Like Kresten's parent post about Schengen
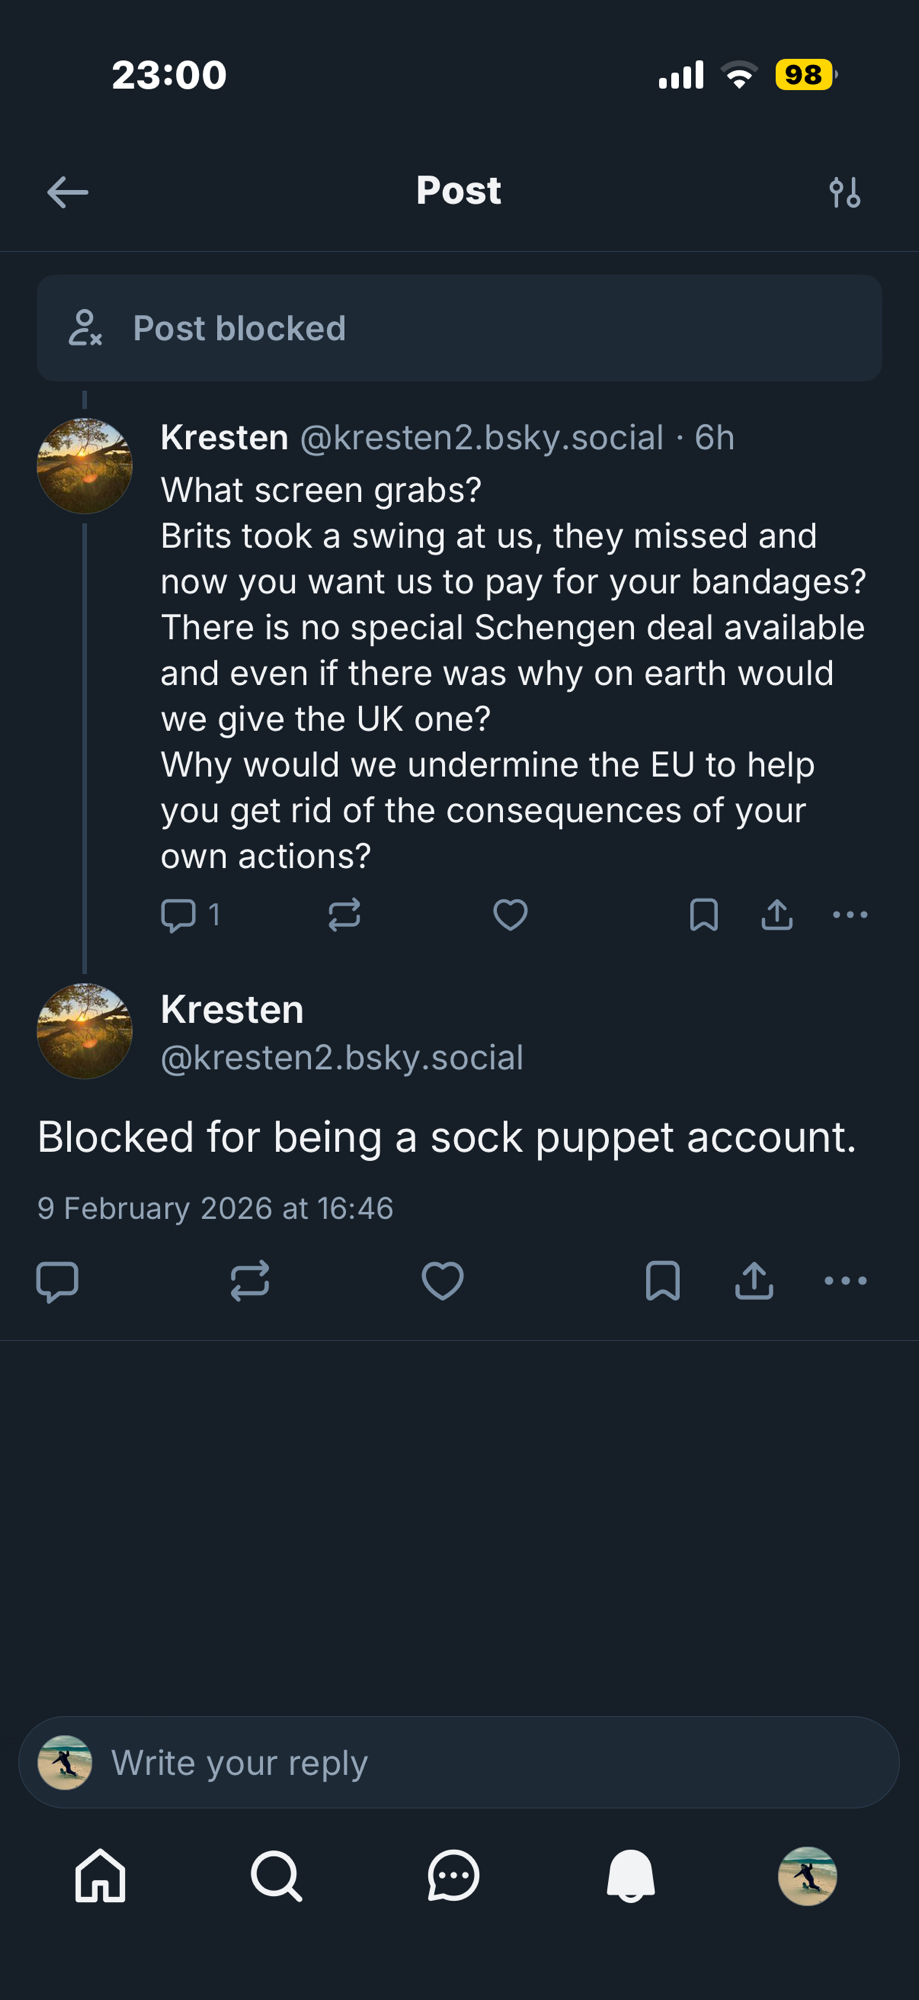This screenshot has height=2000, width=919. coord(510,915)
